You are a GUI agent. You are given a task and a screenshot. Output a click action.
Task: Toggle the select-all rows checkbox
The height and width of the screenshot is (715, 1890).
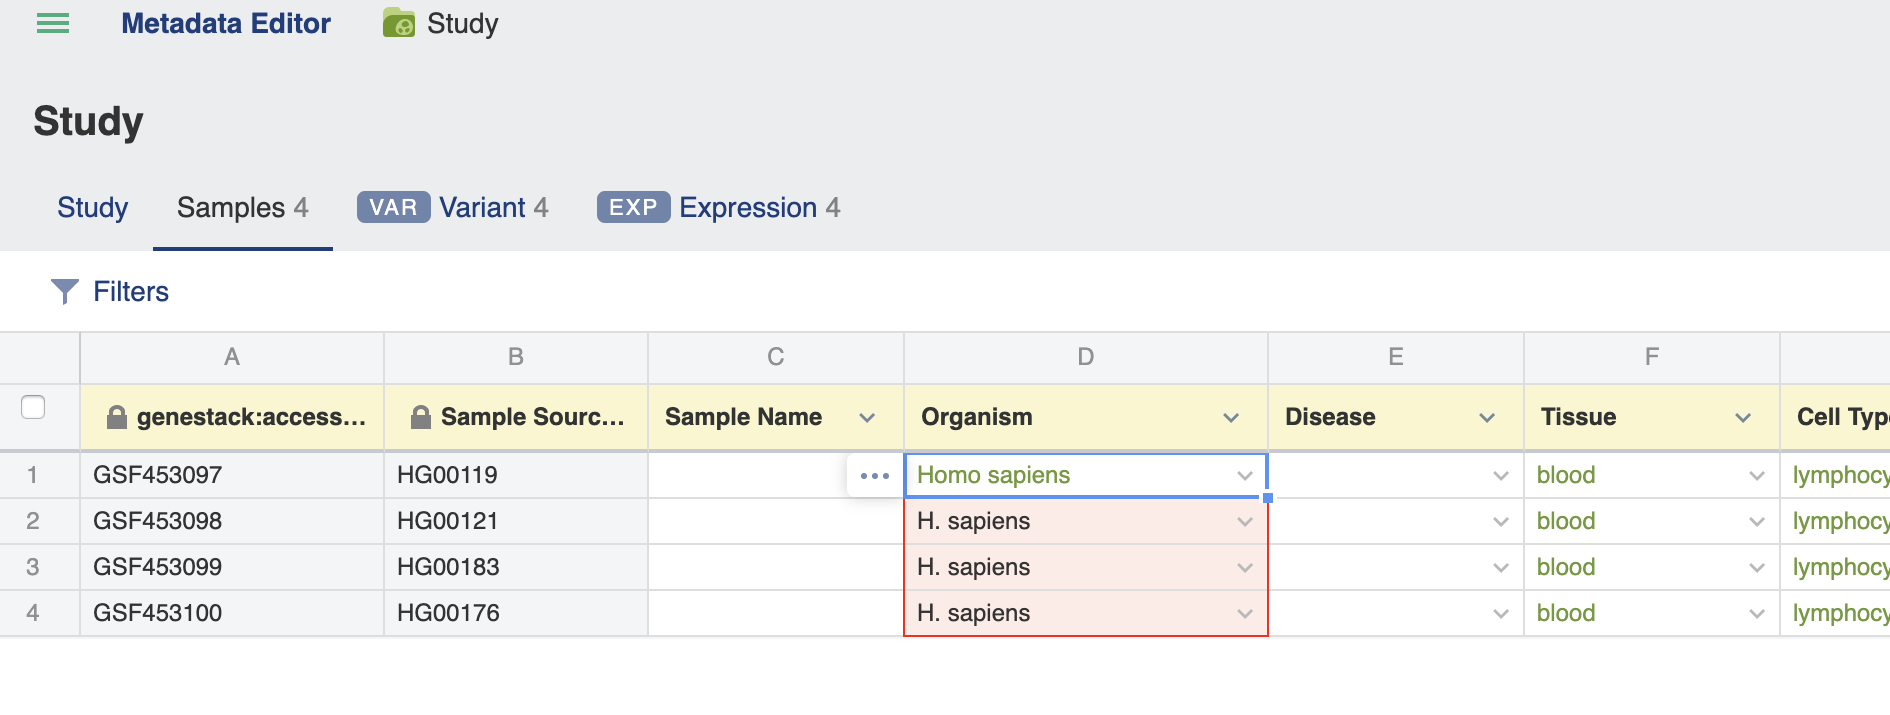33,407
